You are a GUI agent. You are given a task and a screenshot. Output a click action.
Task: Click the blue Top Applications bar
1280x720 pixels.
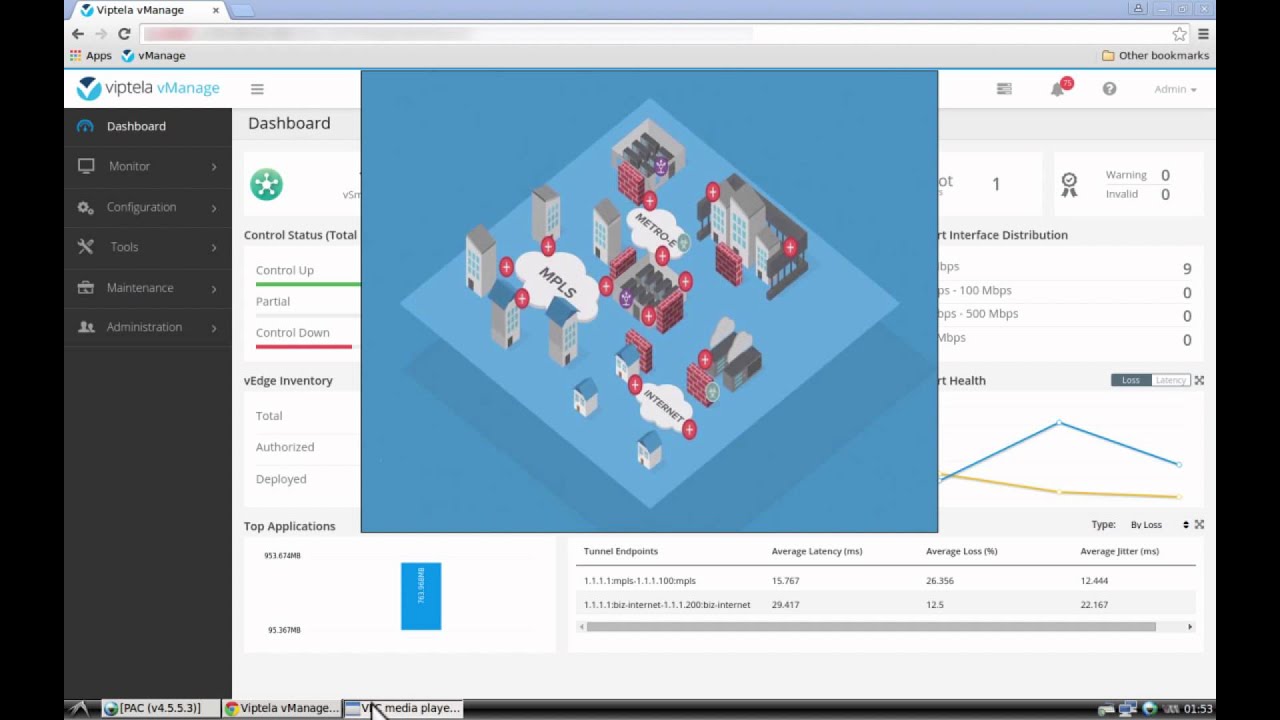click(x=421, y=597)
